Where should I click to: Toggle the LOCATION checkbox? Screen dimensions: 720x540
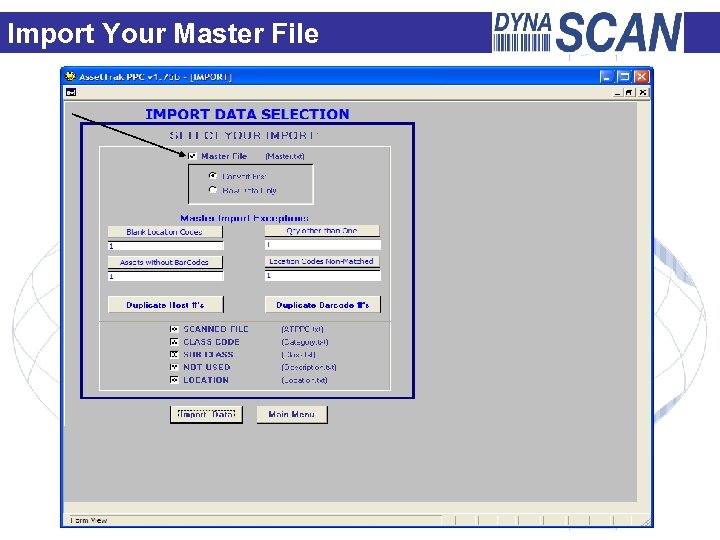[174, 380]
